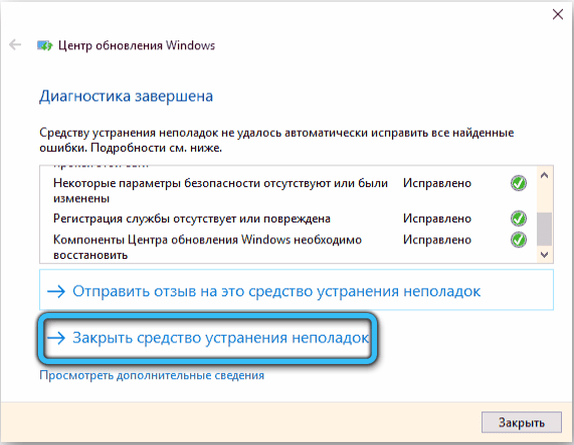This screenshot has height=445, width=574.
Task: Click 'Исправлено' status for security parameters row
Action: (x=437, y=183)
